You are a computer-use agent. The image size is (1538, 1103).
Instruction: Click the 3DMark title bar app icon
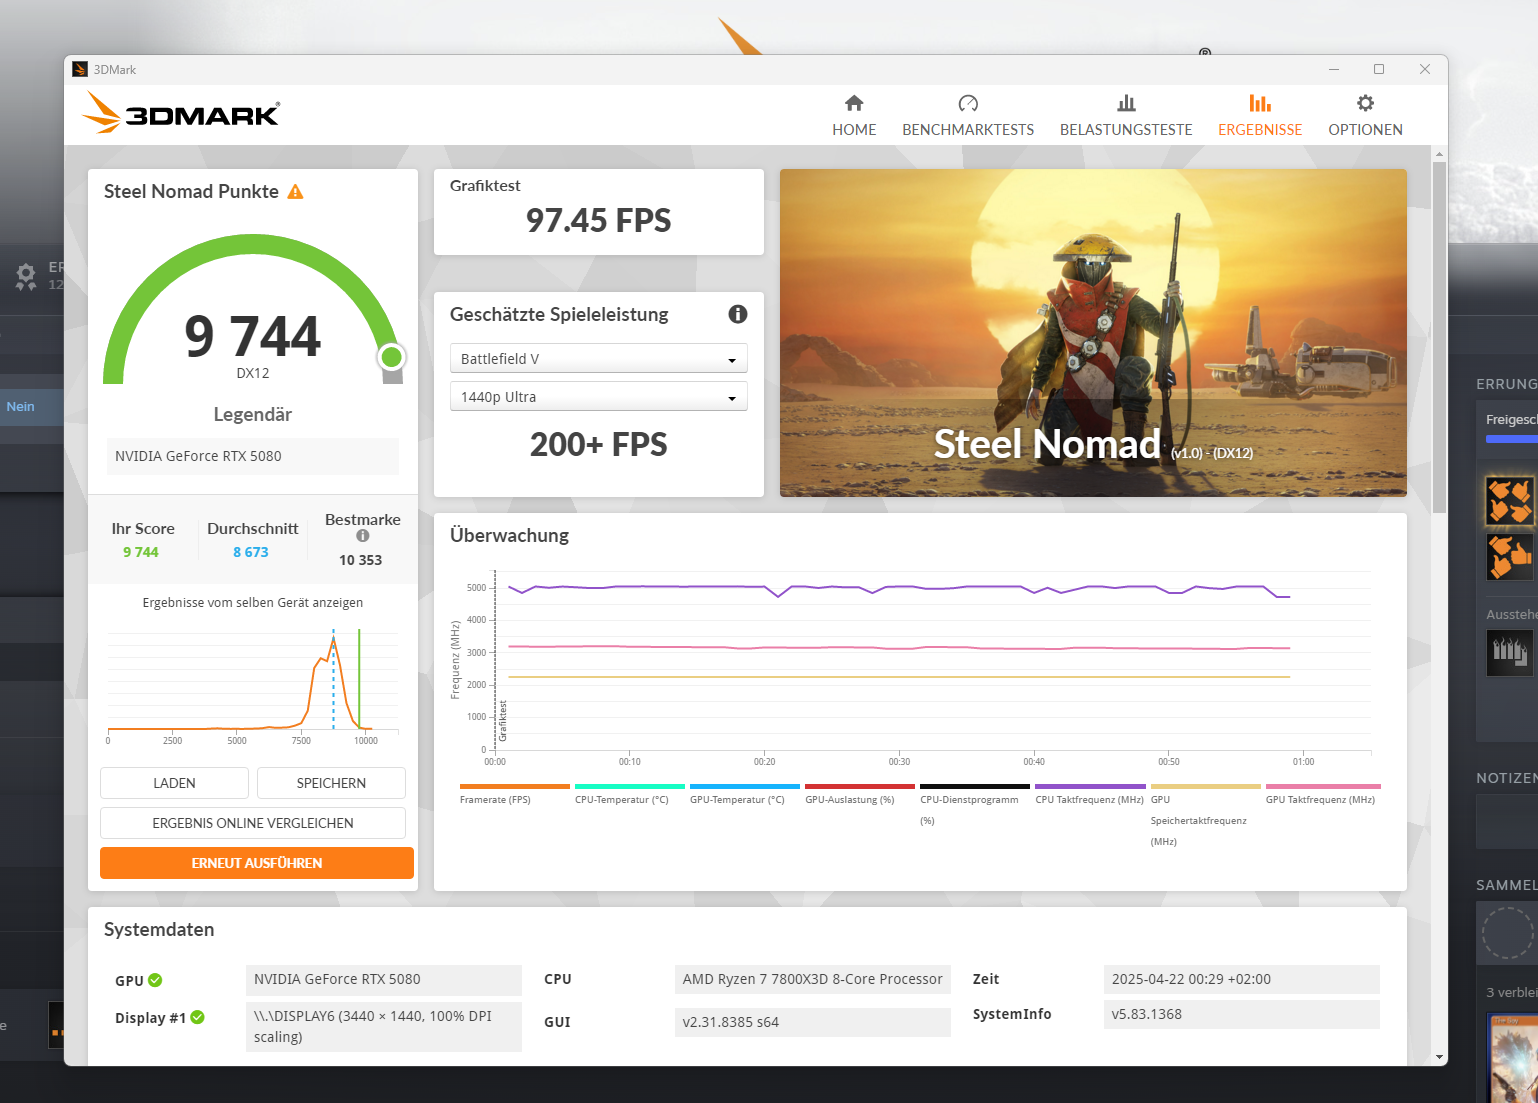80,69
